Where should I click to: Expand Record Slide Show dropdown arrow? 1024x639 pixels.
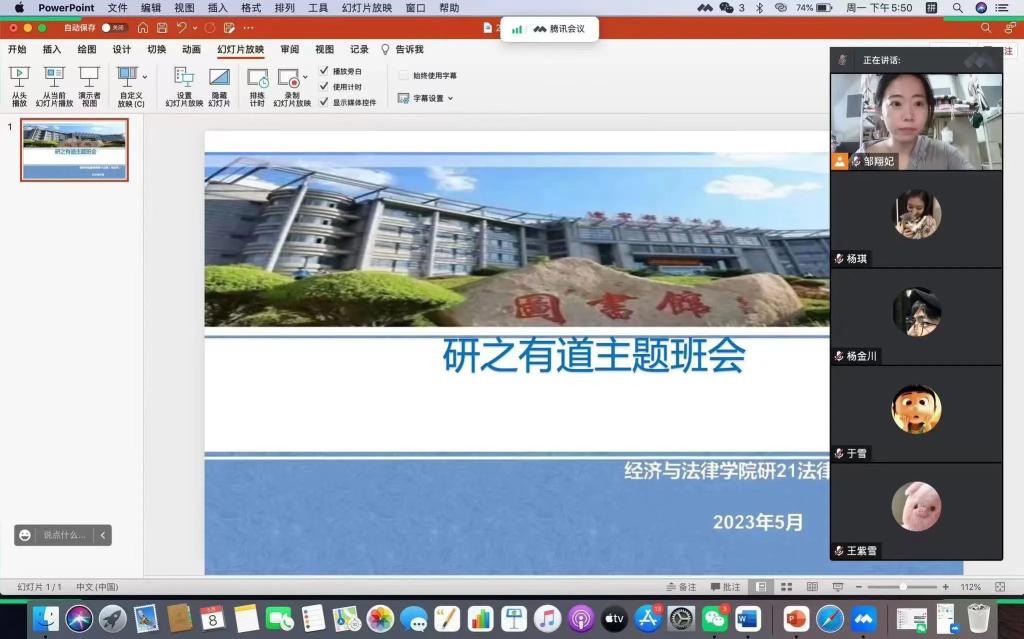pyautogui.click(x=305, y=77)
